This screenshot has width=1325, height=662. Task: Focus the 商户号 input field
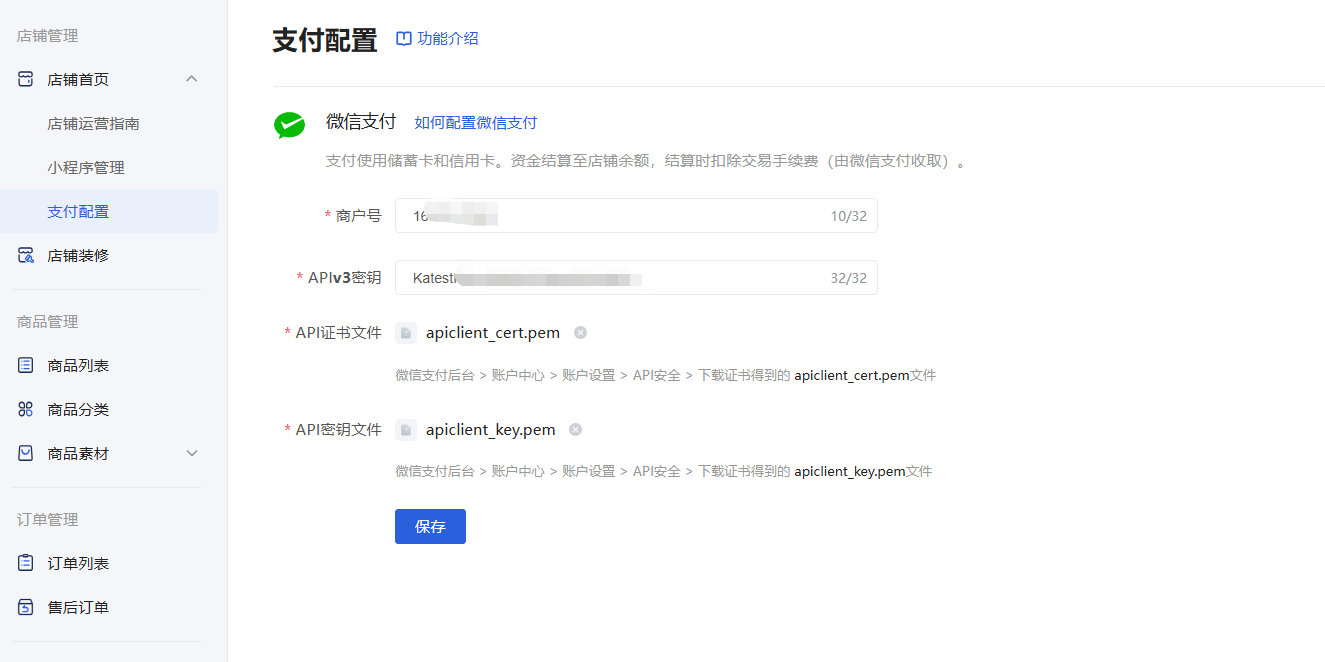636,216
